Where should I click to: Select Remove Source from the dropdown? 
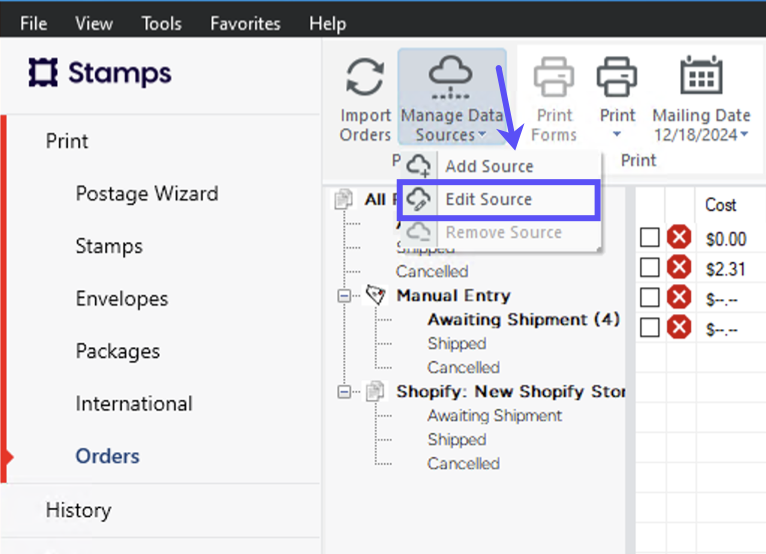coord(501,233)
